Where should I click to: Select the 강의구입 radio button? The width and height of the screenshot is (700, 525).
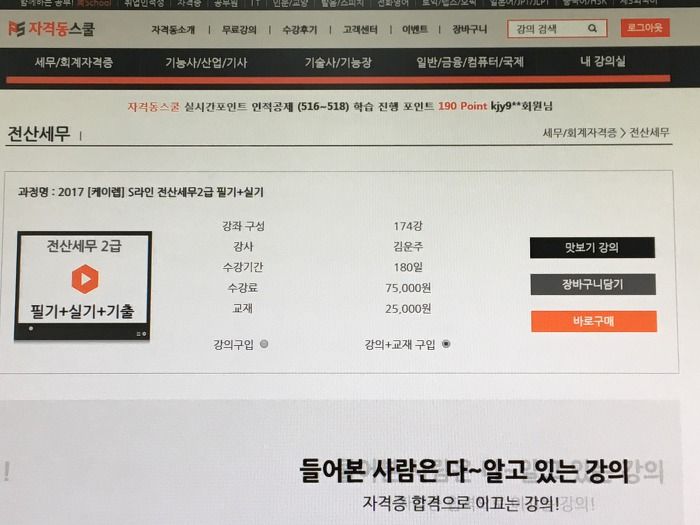[x=264, y=344]
